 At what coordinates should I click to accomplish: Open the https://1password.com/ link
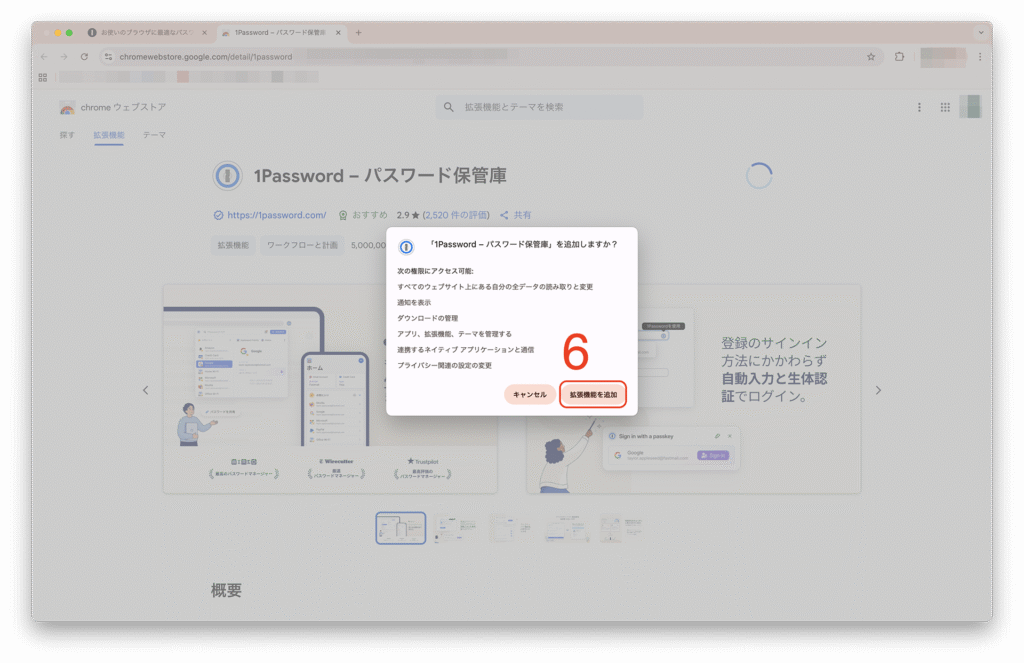pyautogui.click(x=277, y=215)
